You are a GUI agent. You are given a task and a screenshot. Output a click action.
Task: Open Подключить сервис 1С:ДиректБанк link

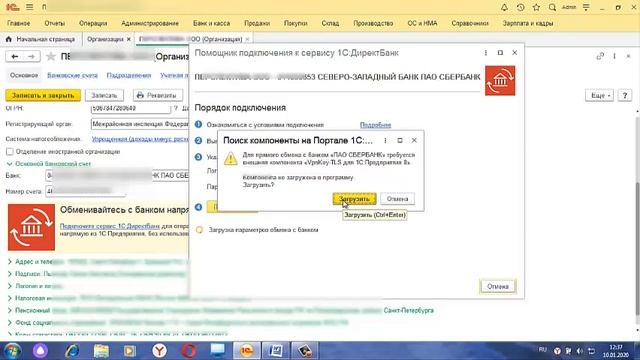click(x=110, y=226)
